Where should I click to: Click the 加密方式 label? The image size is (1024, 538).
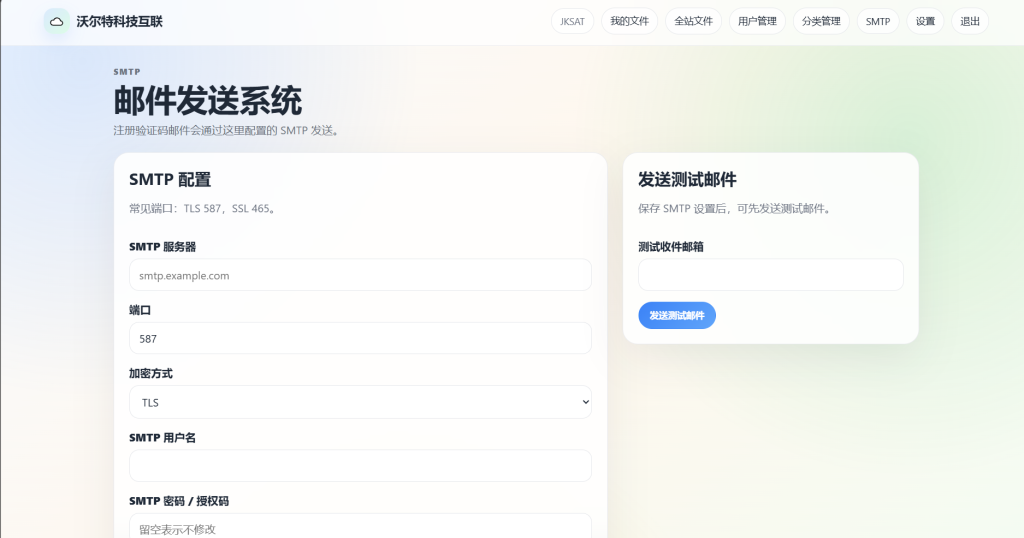pyautogui.click(x=151, y=373)
